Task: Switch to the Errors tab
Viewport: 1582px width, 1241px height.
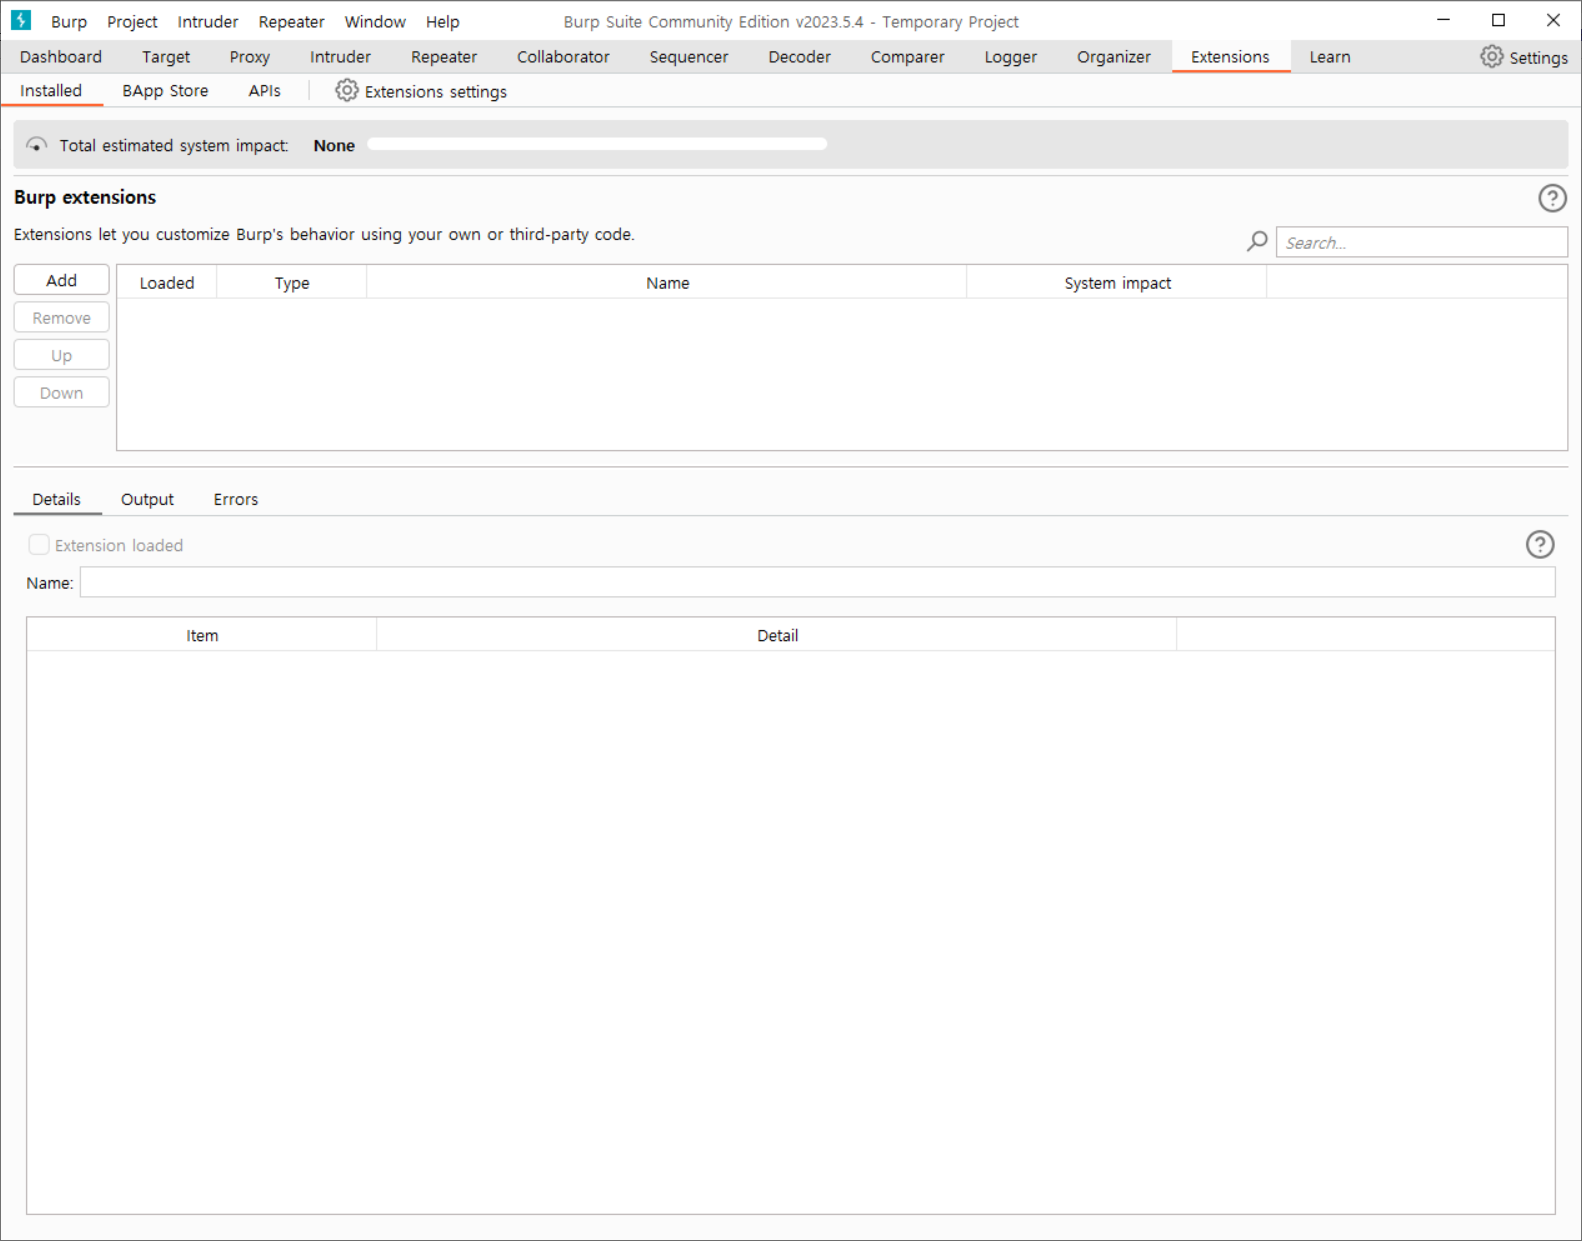Action: (236, 499)
